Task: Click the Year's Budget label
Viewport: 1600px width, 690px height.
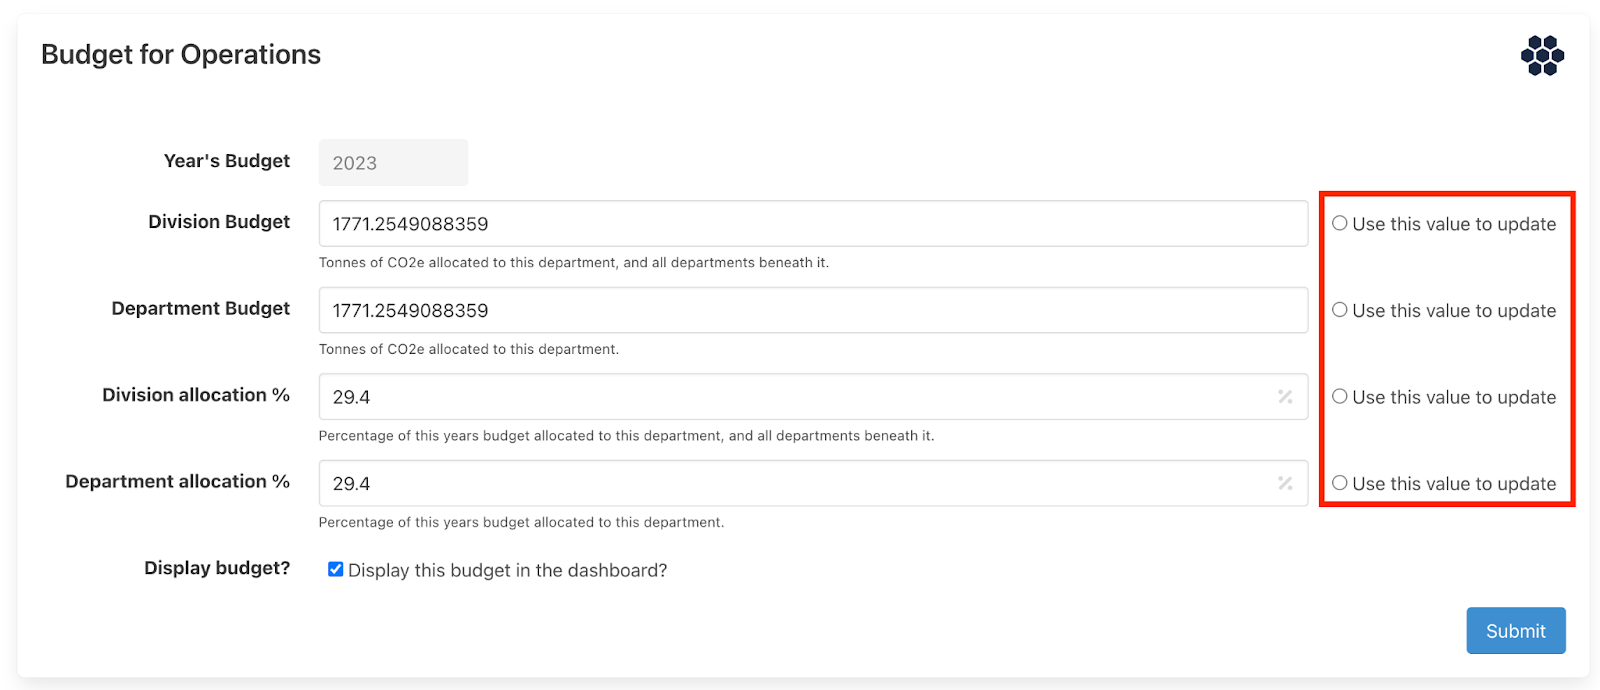Action: click(x=227, y=161)
